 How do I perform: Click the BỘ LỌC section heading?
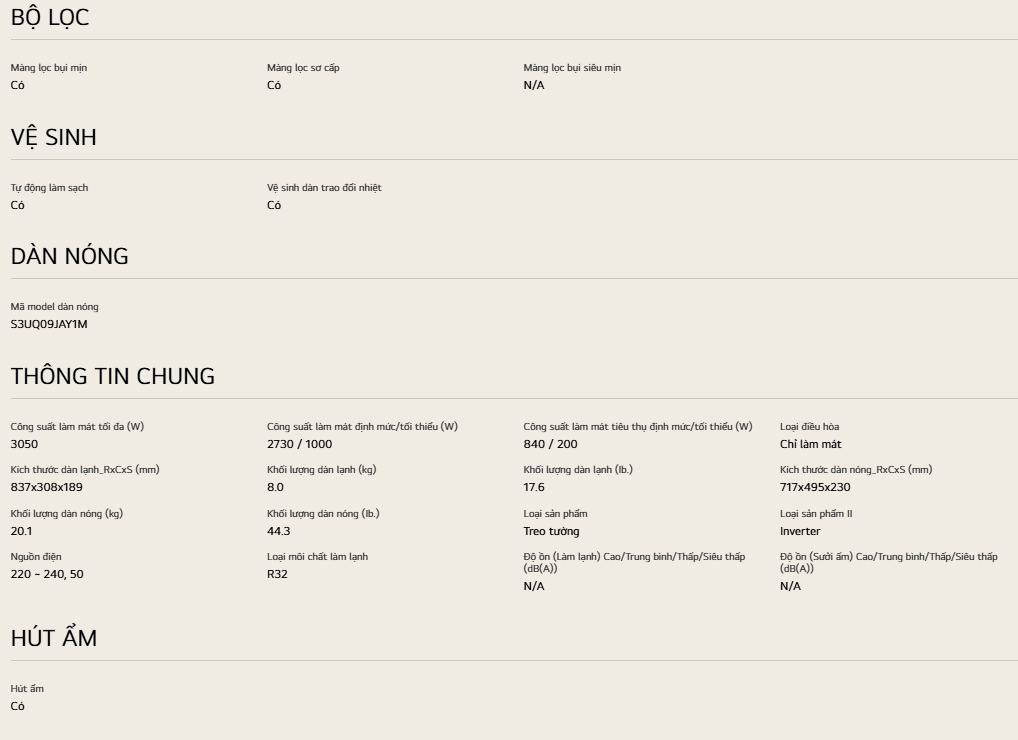(x=50, y=18)
